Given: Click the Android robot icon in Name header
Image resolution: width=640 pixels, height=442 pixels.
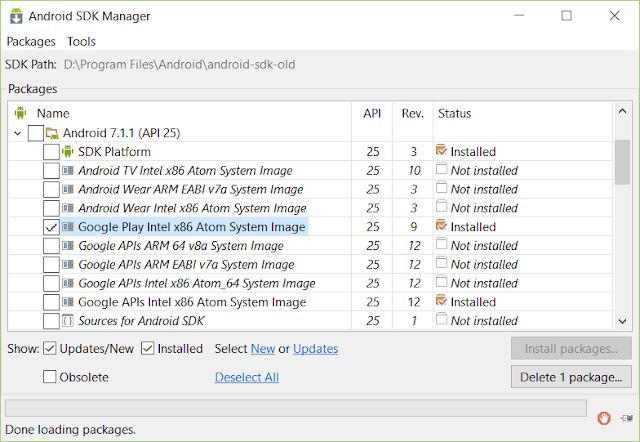Looking at the screenshot, I should (x=20, y=113).
